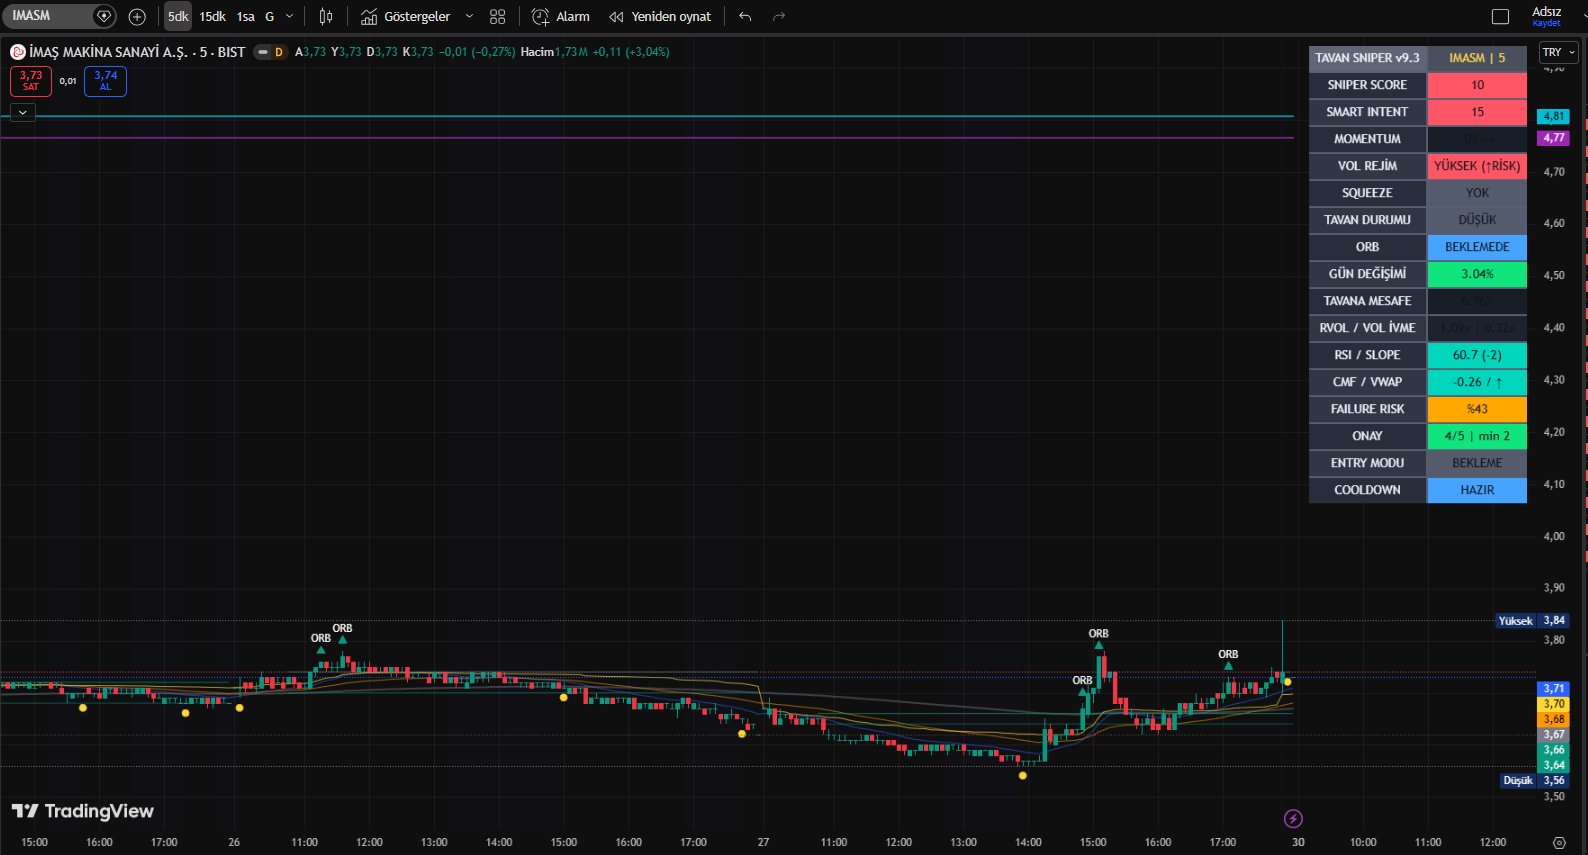1588x855 pixels.
Task: Open the layout selection square icon
Action: coord(1500,17)
